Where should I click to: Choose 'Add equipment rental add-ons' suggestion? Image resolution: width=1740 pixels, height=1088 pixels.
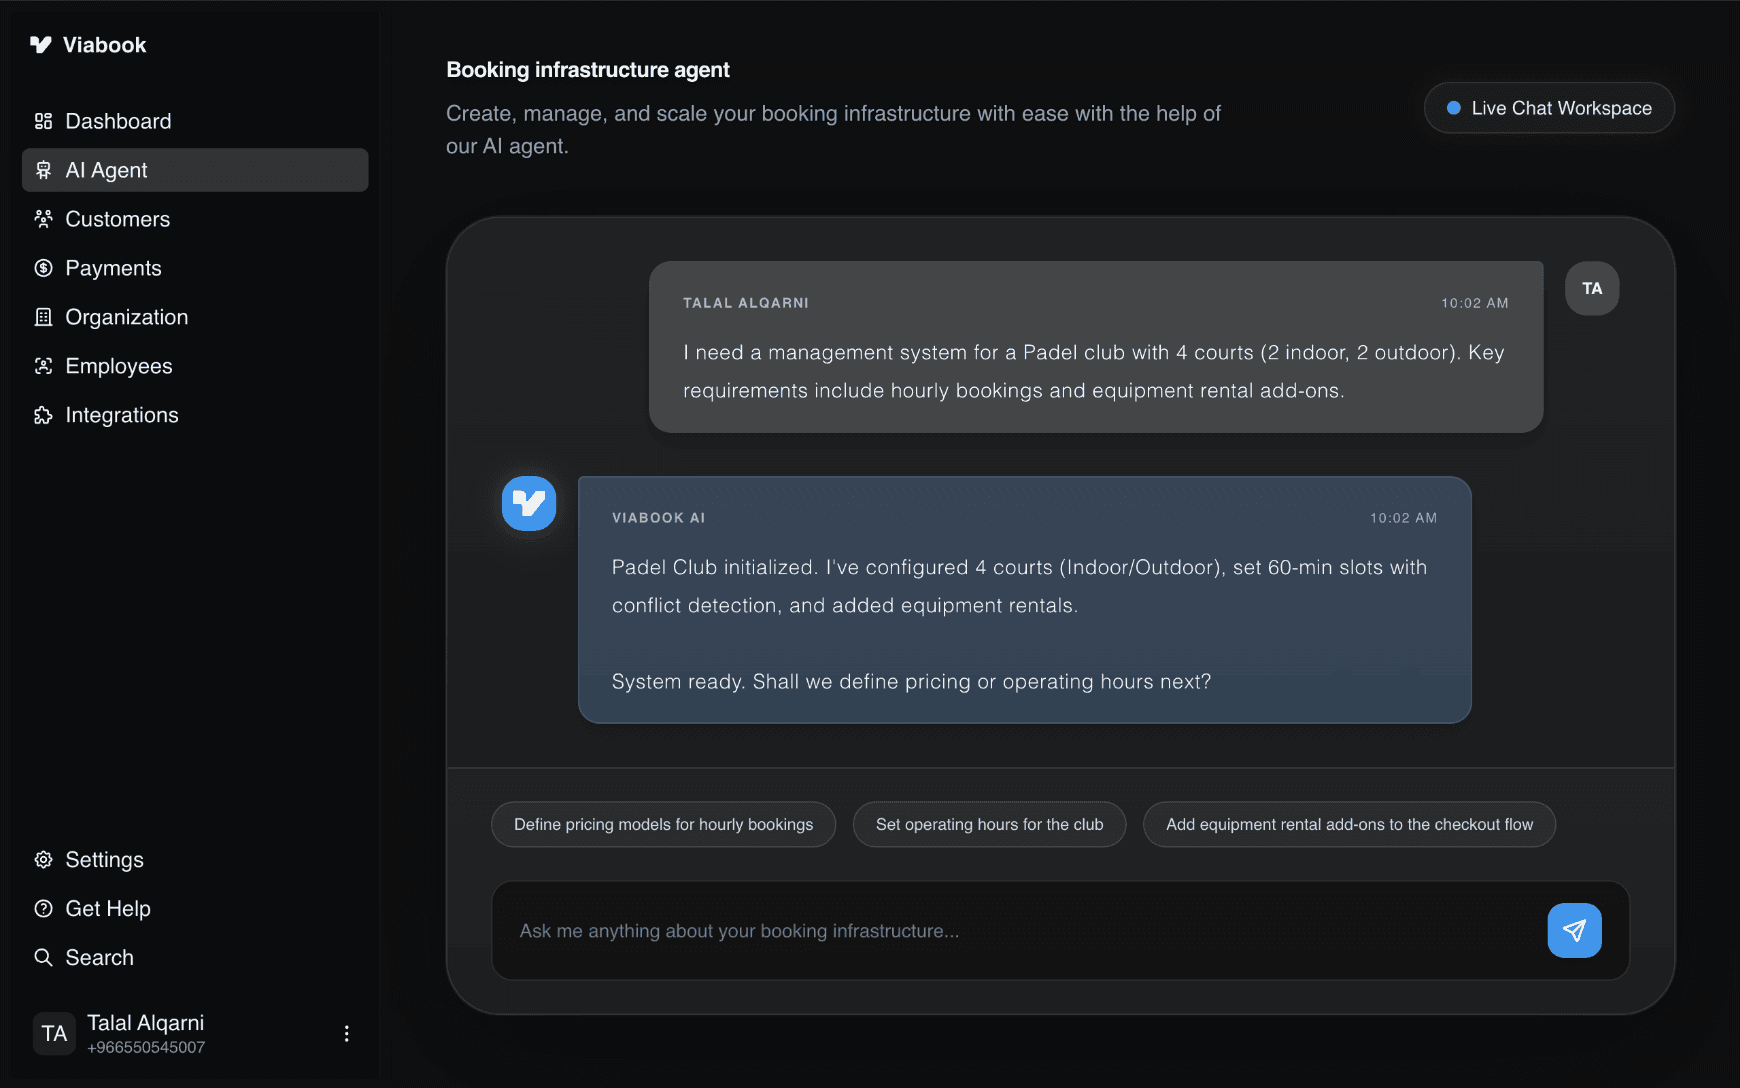[1349, 824]
